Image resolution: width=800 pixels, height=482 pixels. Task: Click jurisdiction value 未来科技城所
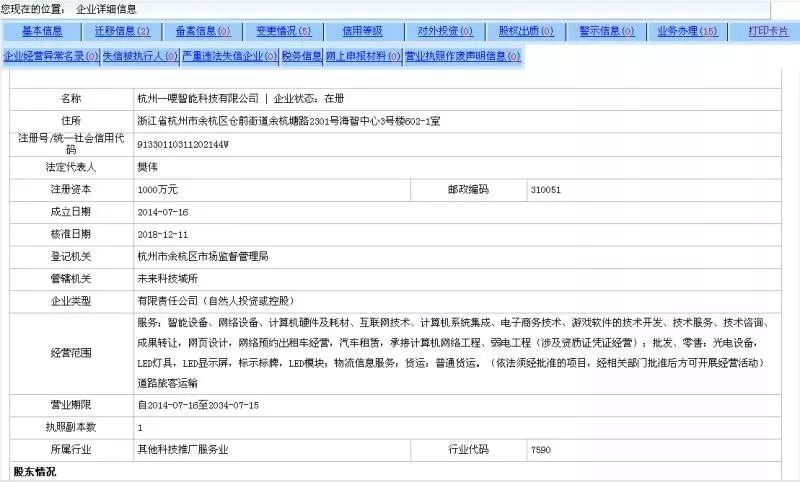(x=167, y=278)
